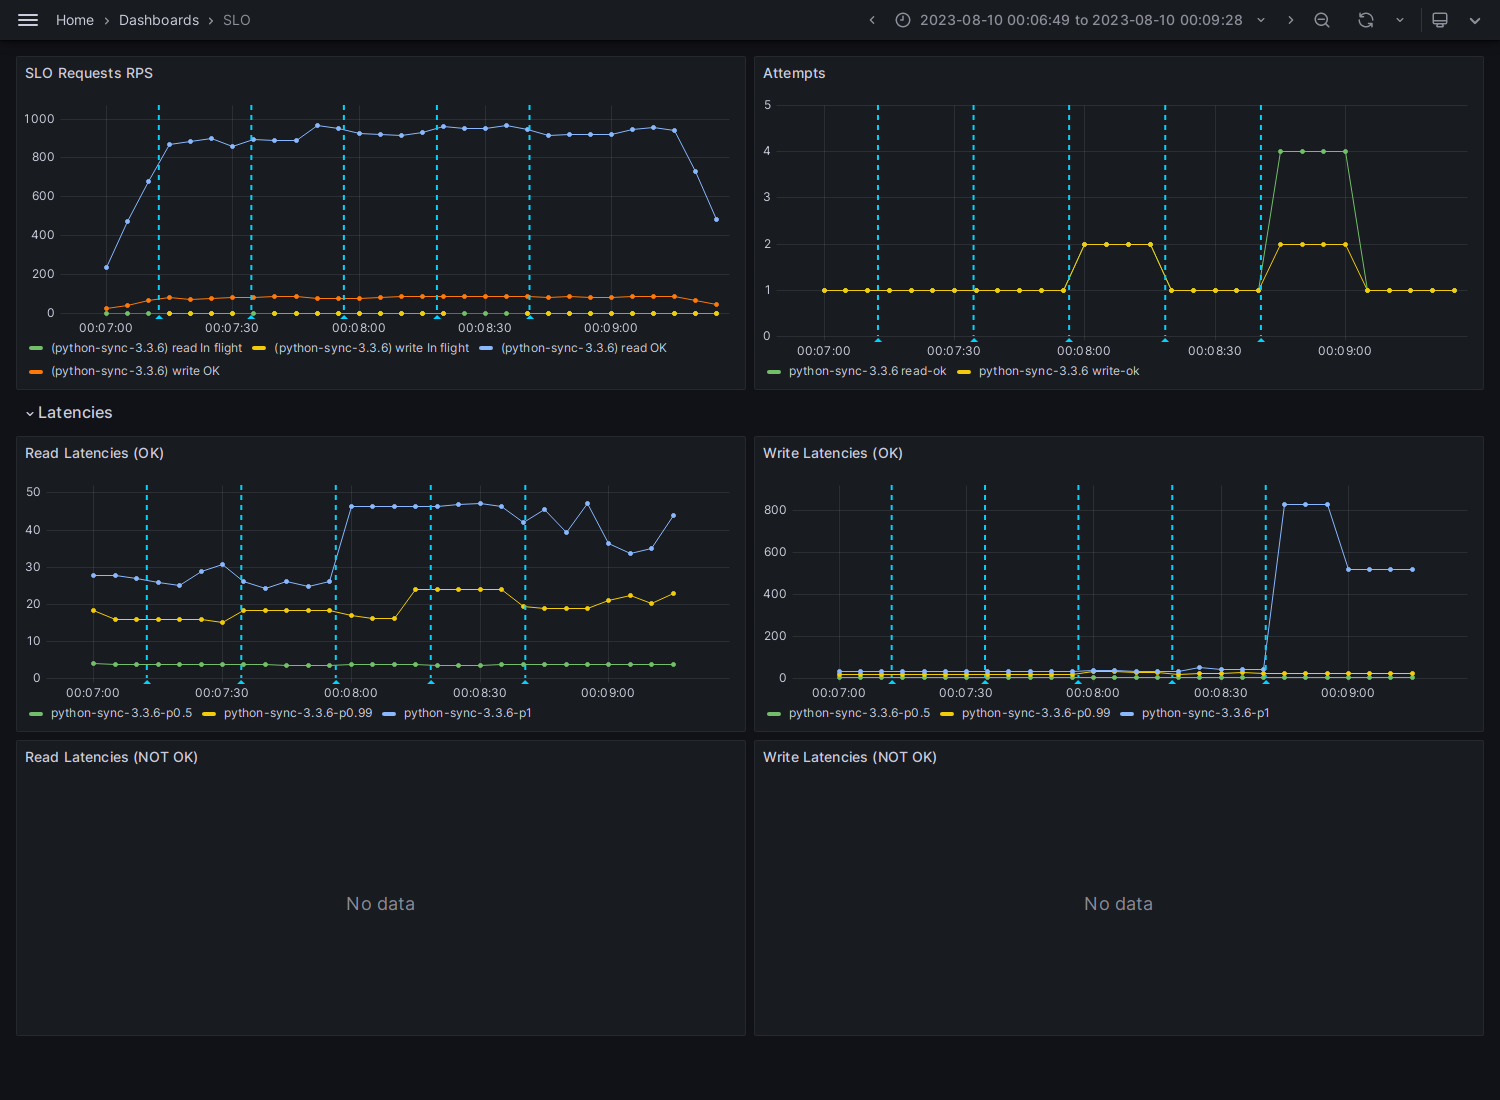This screenshot has height=1100, width=1500.
Task: Click green swatch for read In flight
Action: pos(36,348)
